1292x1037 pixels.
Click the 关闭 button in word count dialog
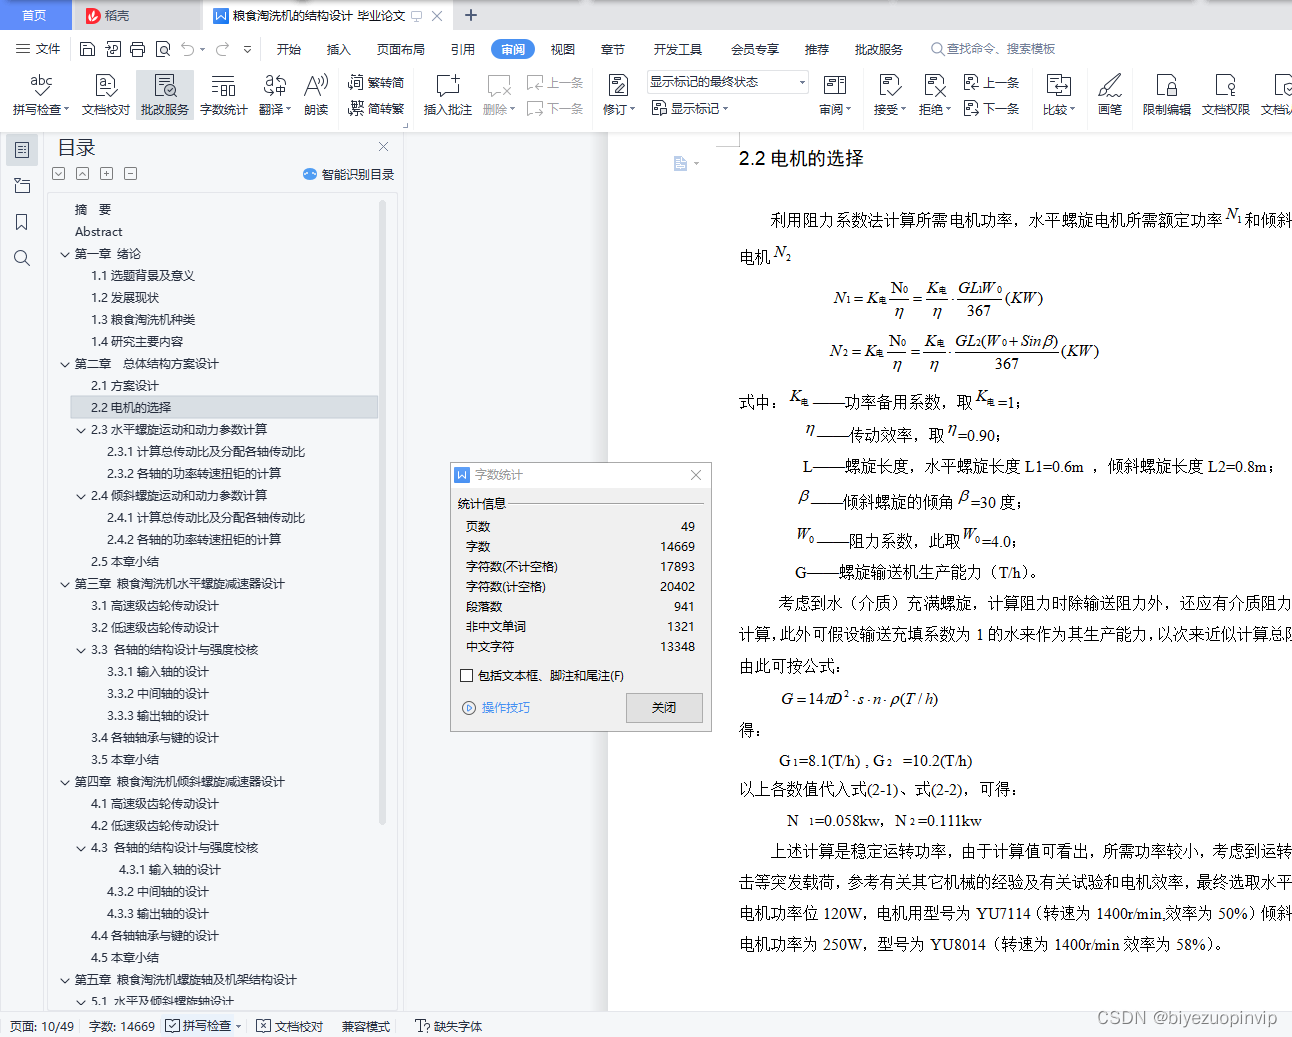click(664, 707)
